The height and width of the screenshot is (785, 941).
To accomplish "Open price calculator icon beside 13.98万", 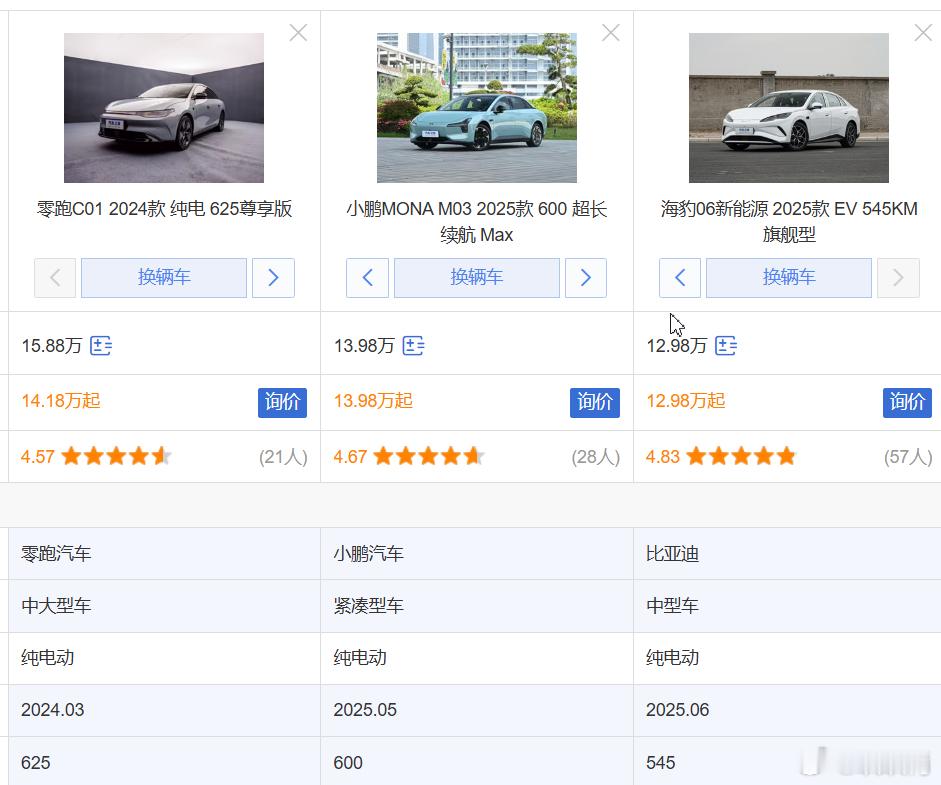I will click(413, 346).
